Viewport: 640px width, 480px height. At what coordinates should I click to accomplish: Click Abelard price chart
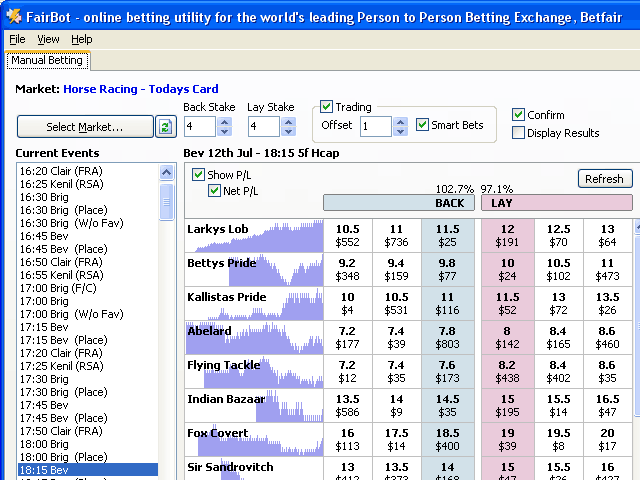pos(254,338)
